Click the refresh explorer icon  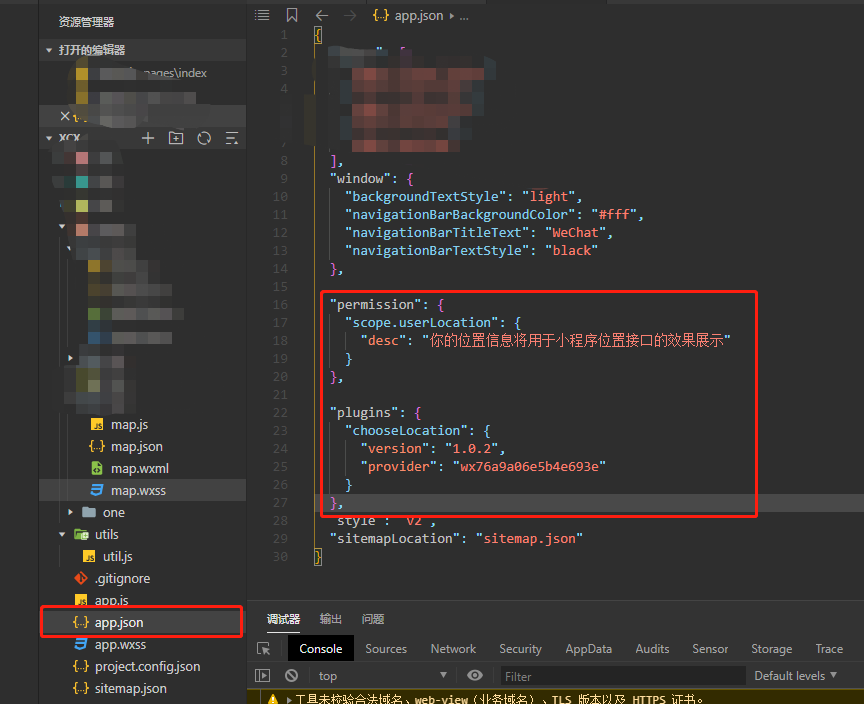coord(204,138)
